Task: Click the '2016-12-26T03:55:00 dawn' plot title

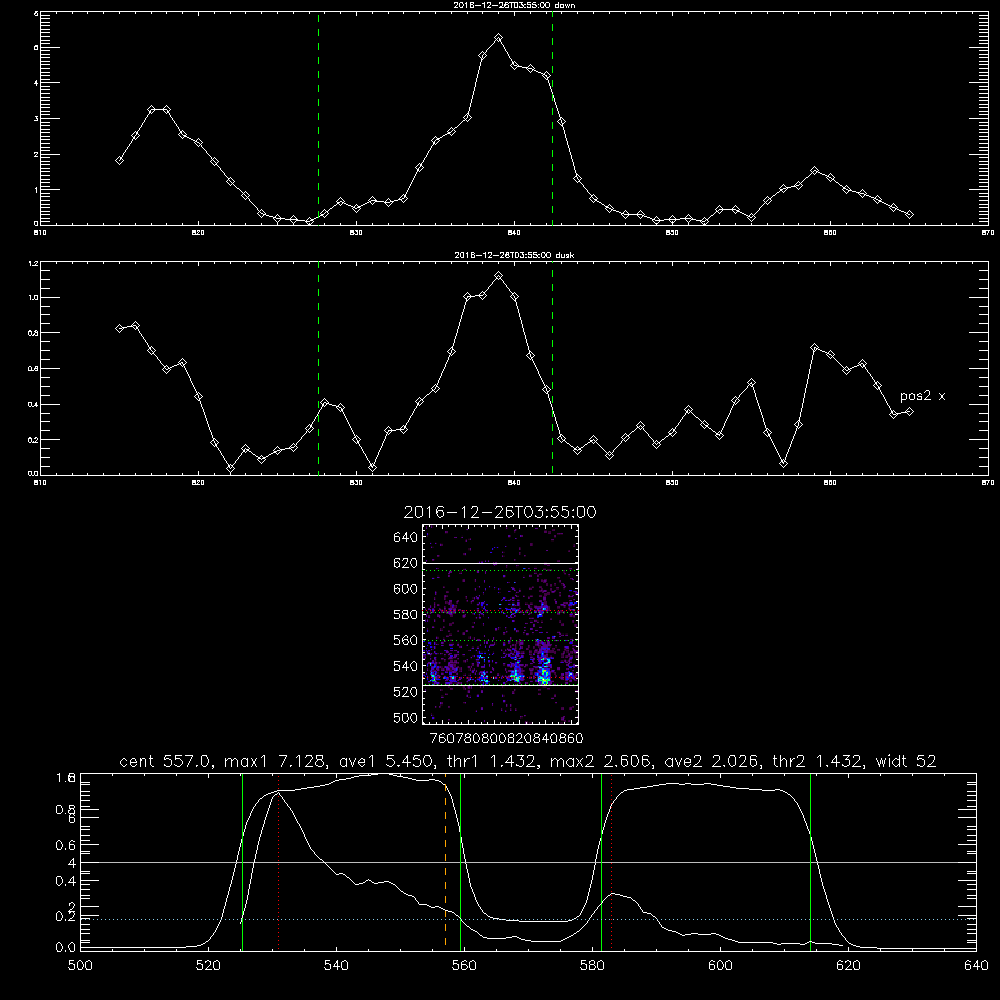Action: coord(514,5)
